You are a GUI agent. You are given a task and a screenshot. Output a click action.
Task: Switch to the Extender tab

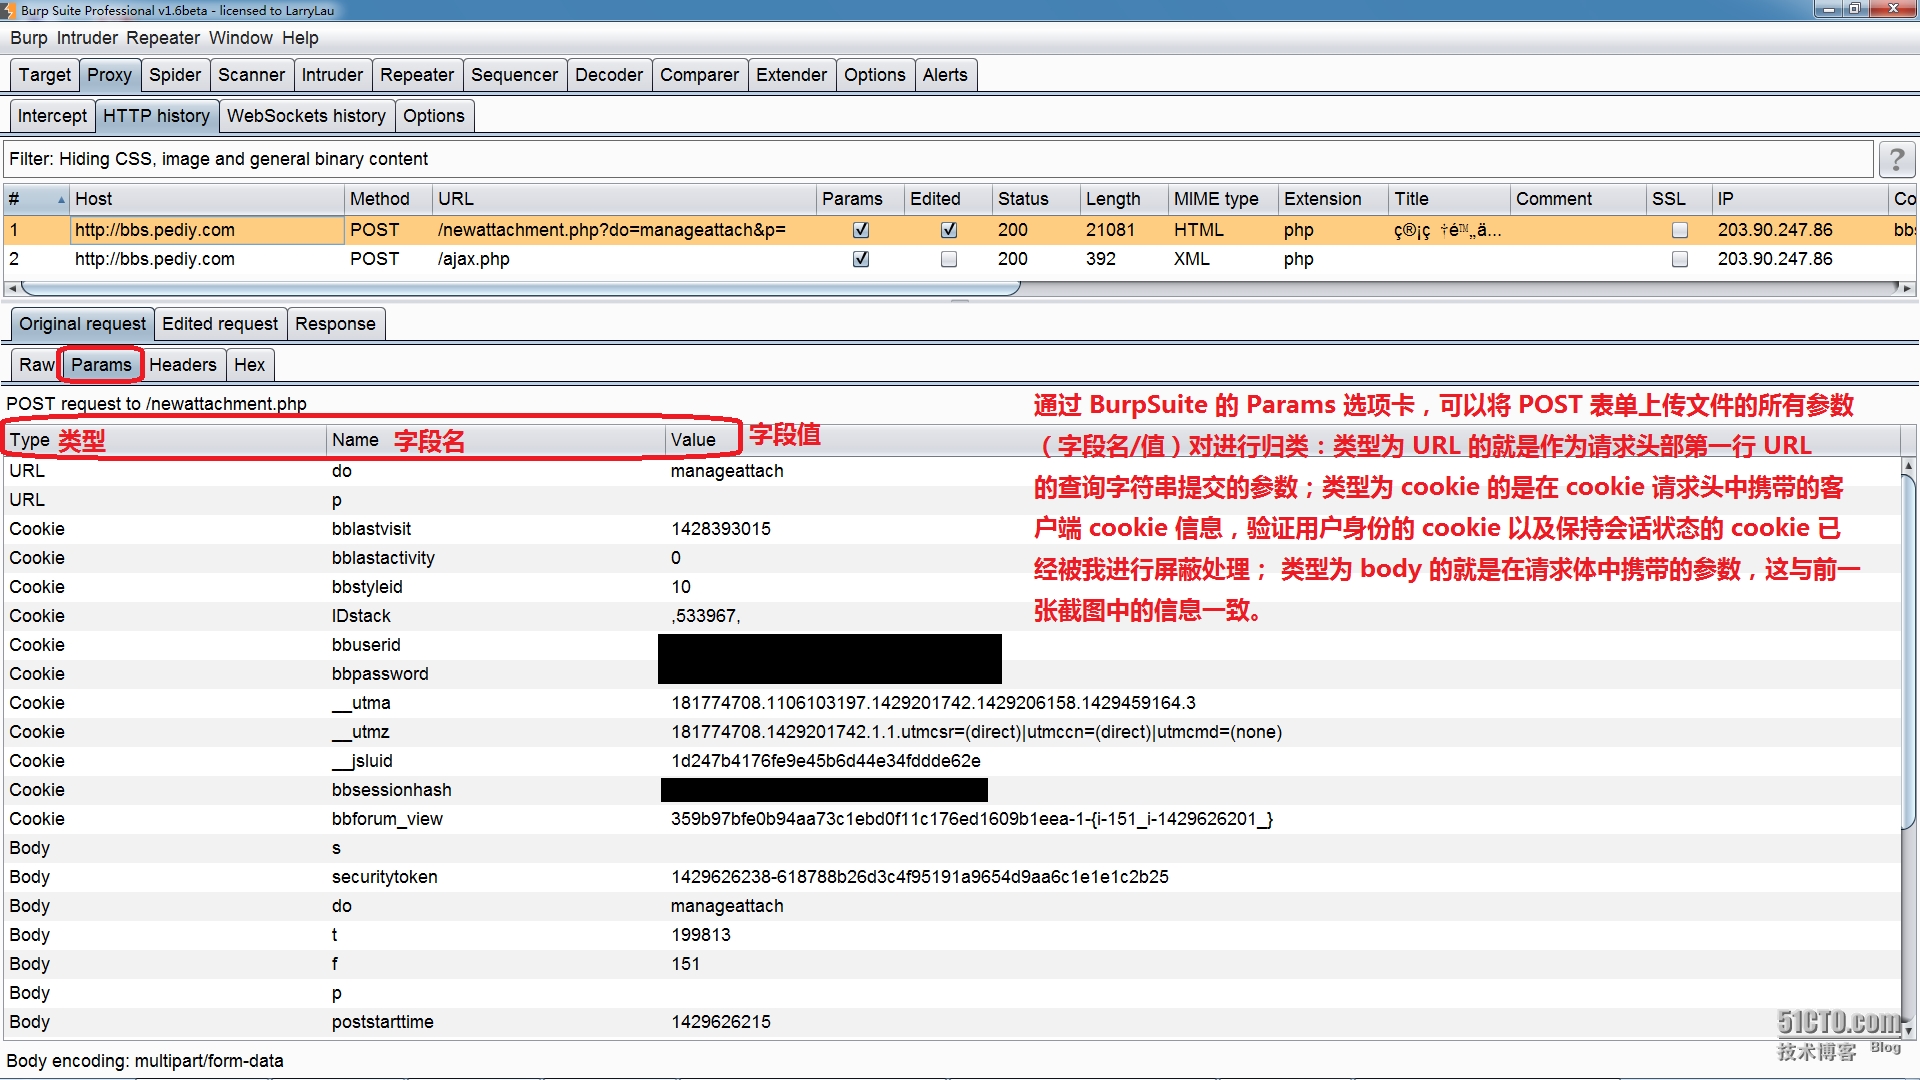(791, 75)
